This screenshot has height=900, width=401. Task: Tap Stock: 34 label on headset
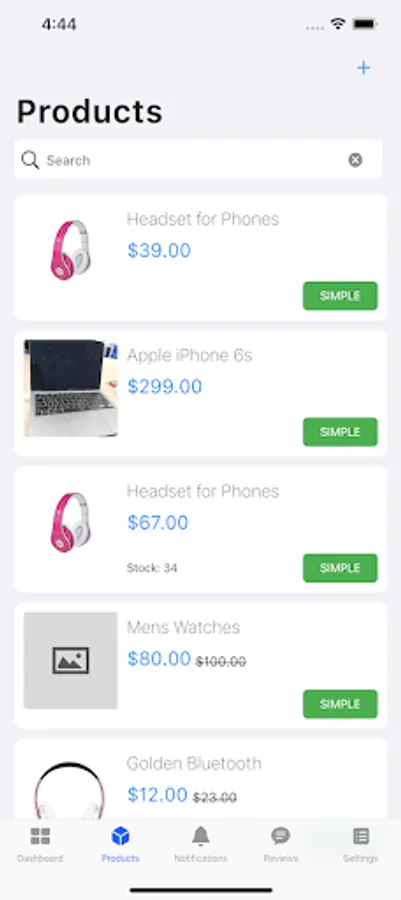[152, 568]
